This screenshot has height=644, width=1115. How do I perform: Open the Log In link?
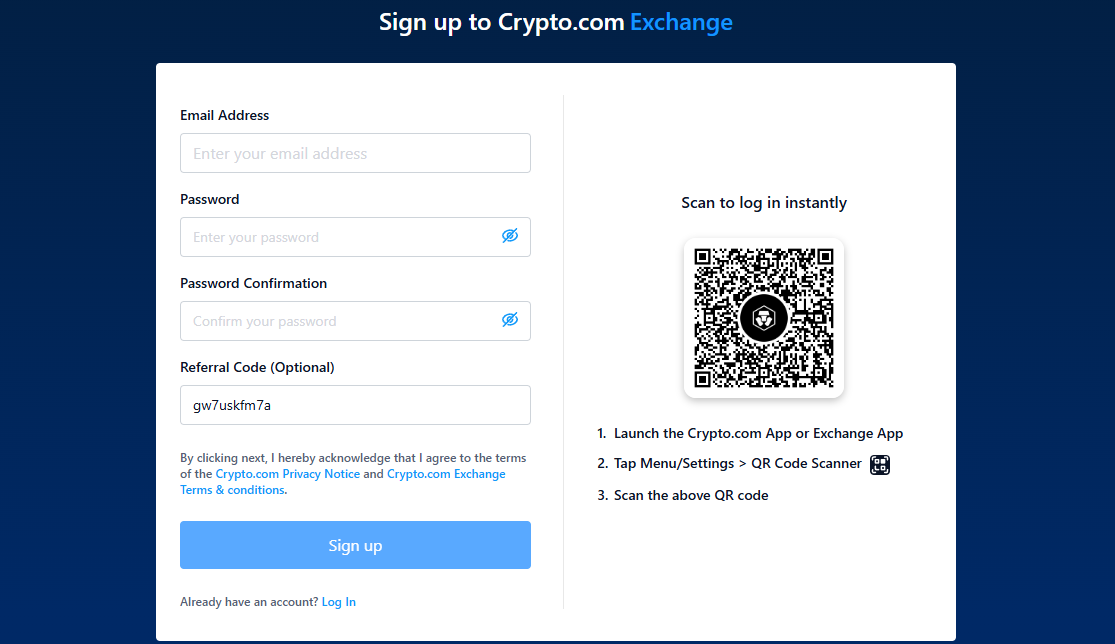338,601
